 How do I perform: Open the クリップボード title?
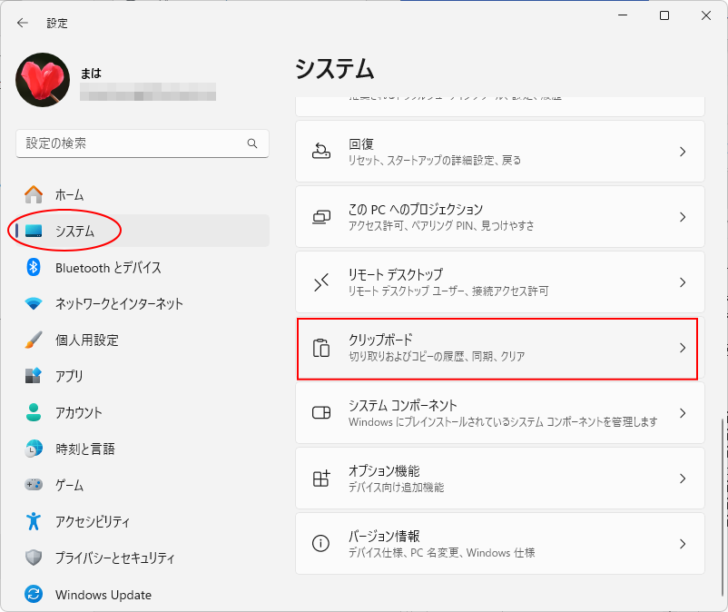pos(380,340)
